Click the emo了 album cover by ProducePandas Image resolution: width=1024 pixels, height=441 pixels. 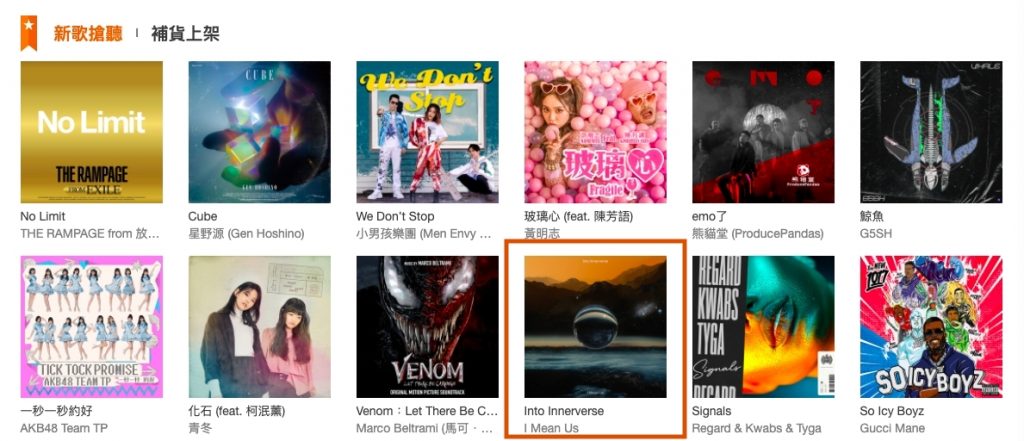[x=763, y=132]
